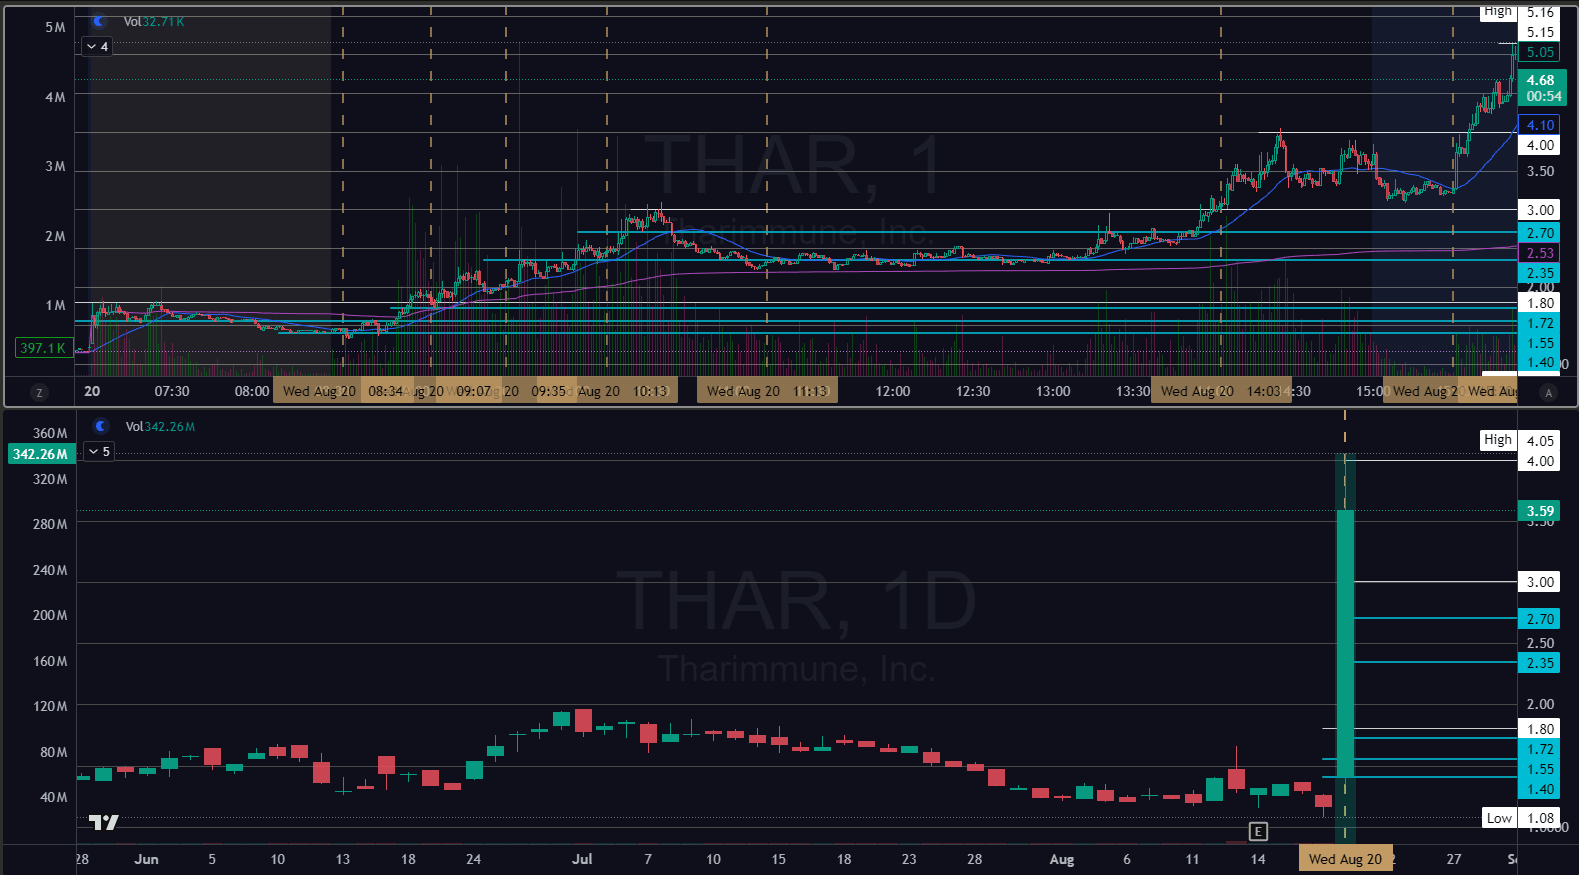Click the 'Wed Aug 20 14:03' marker on the top time axis
Viewport: 1579px width, 875px height.
coord(1220,391)
